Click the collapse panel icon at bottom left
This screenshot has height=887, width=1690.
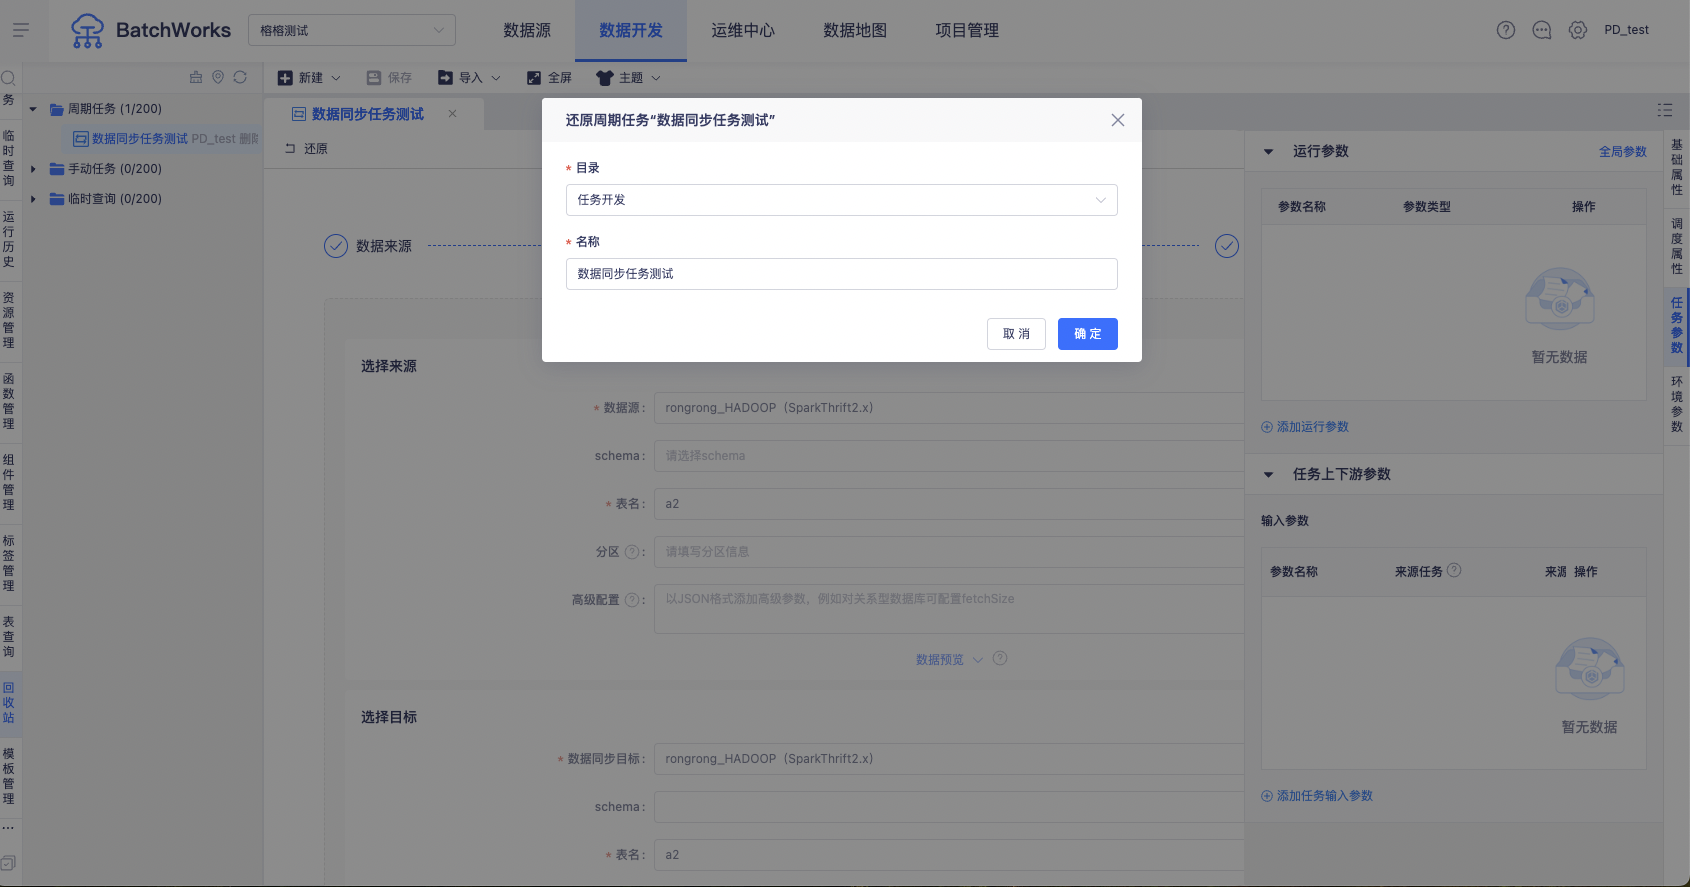[8, 863]
